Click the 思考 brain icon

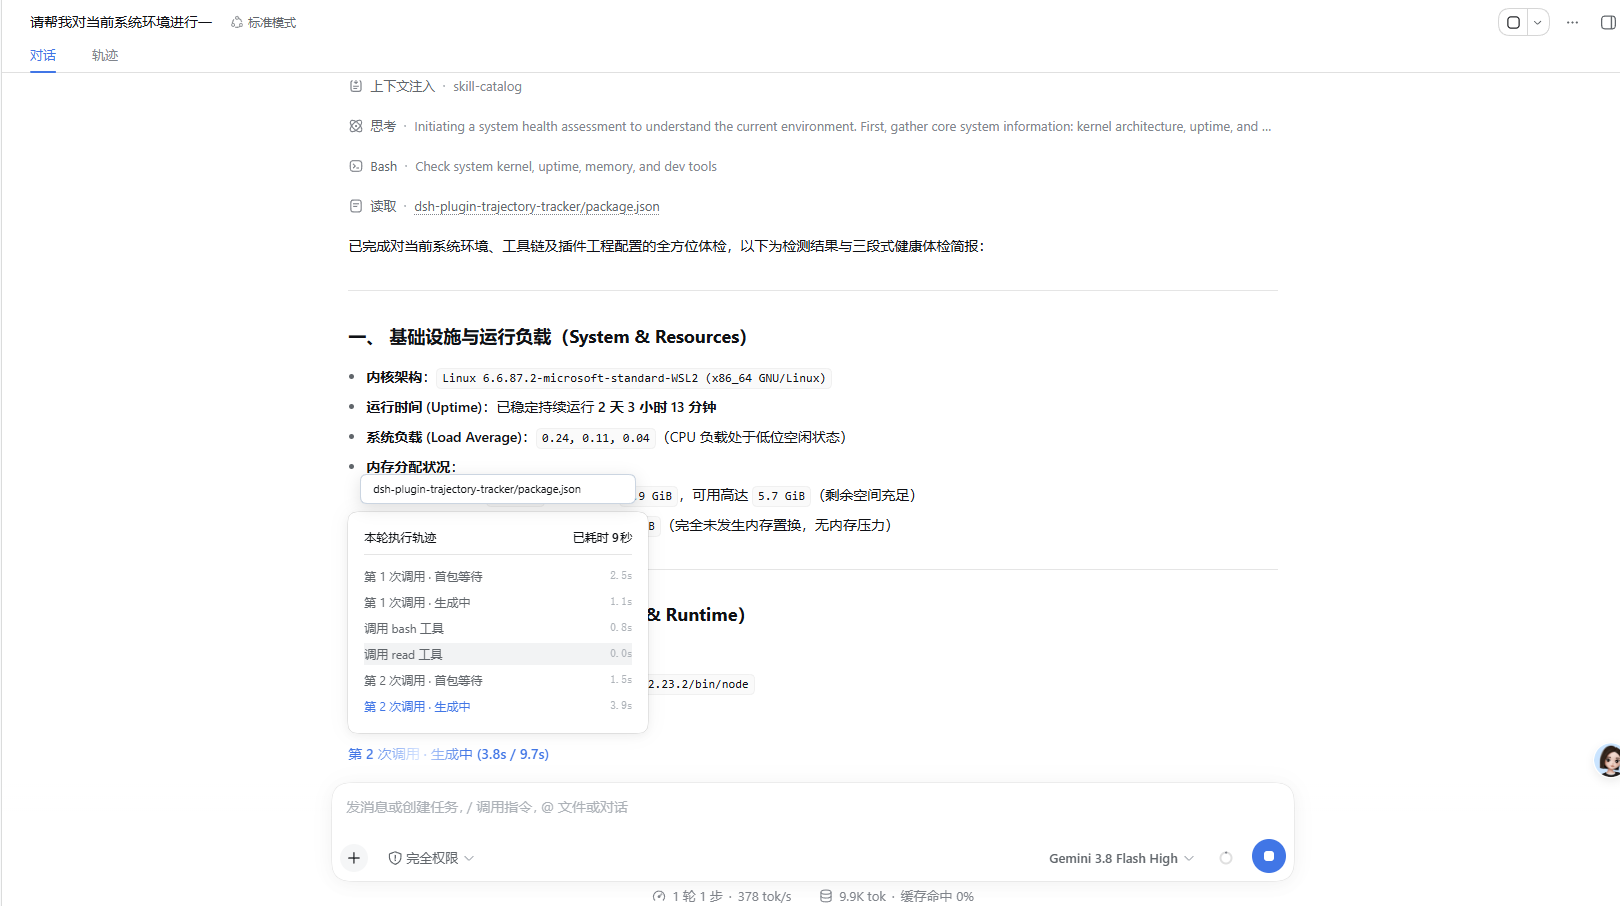[x=355, y=126]
